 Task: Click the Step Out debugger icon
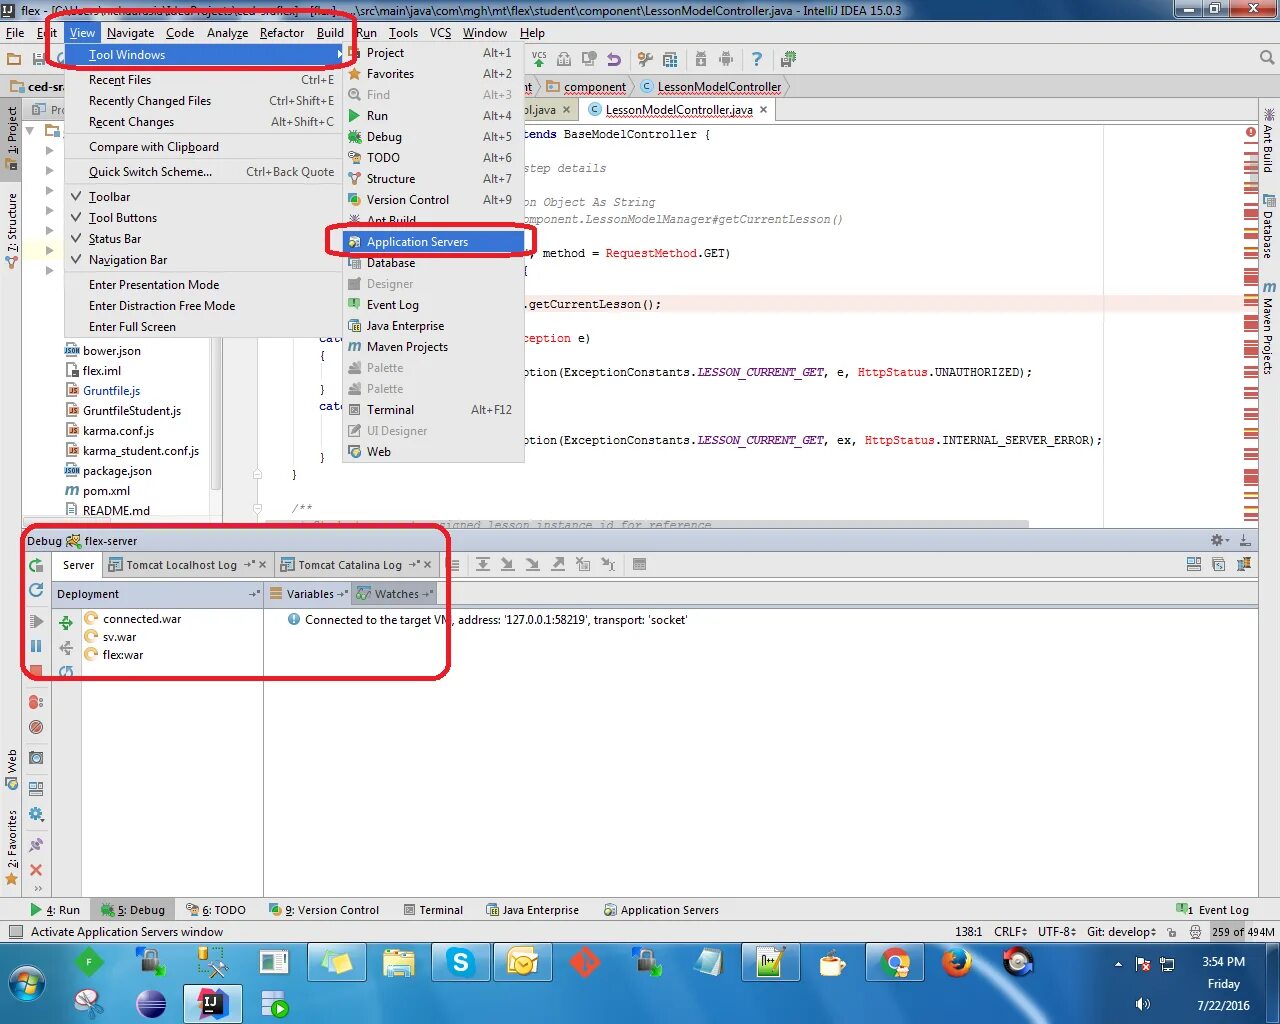[558, 565]
